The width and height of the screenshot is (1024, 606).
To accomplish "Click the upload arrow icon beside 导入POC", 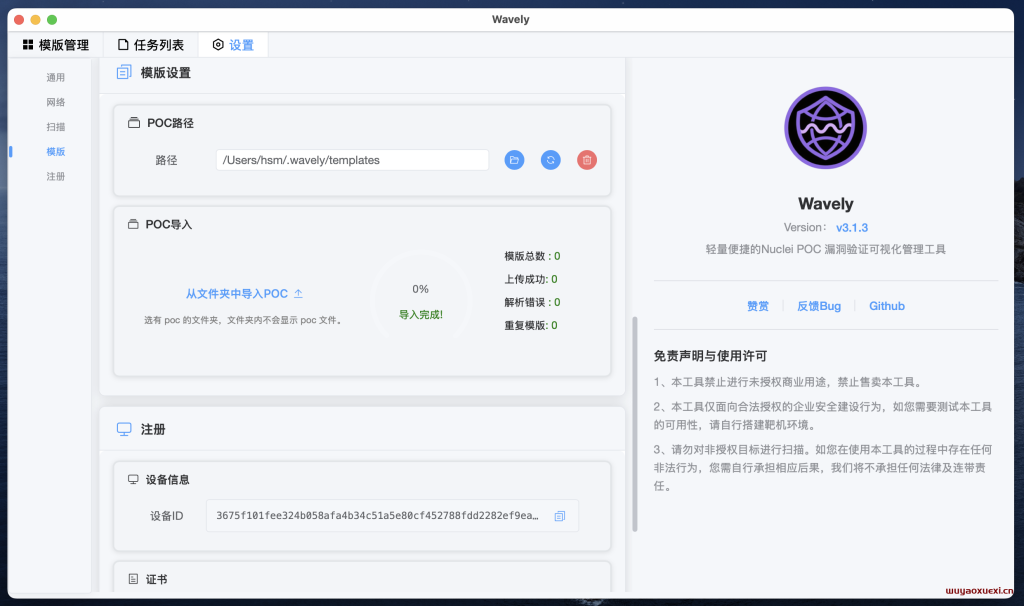I will point(298,294).
